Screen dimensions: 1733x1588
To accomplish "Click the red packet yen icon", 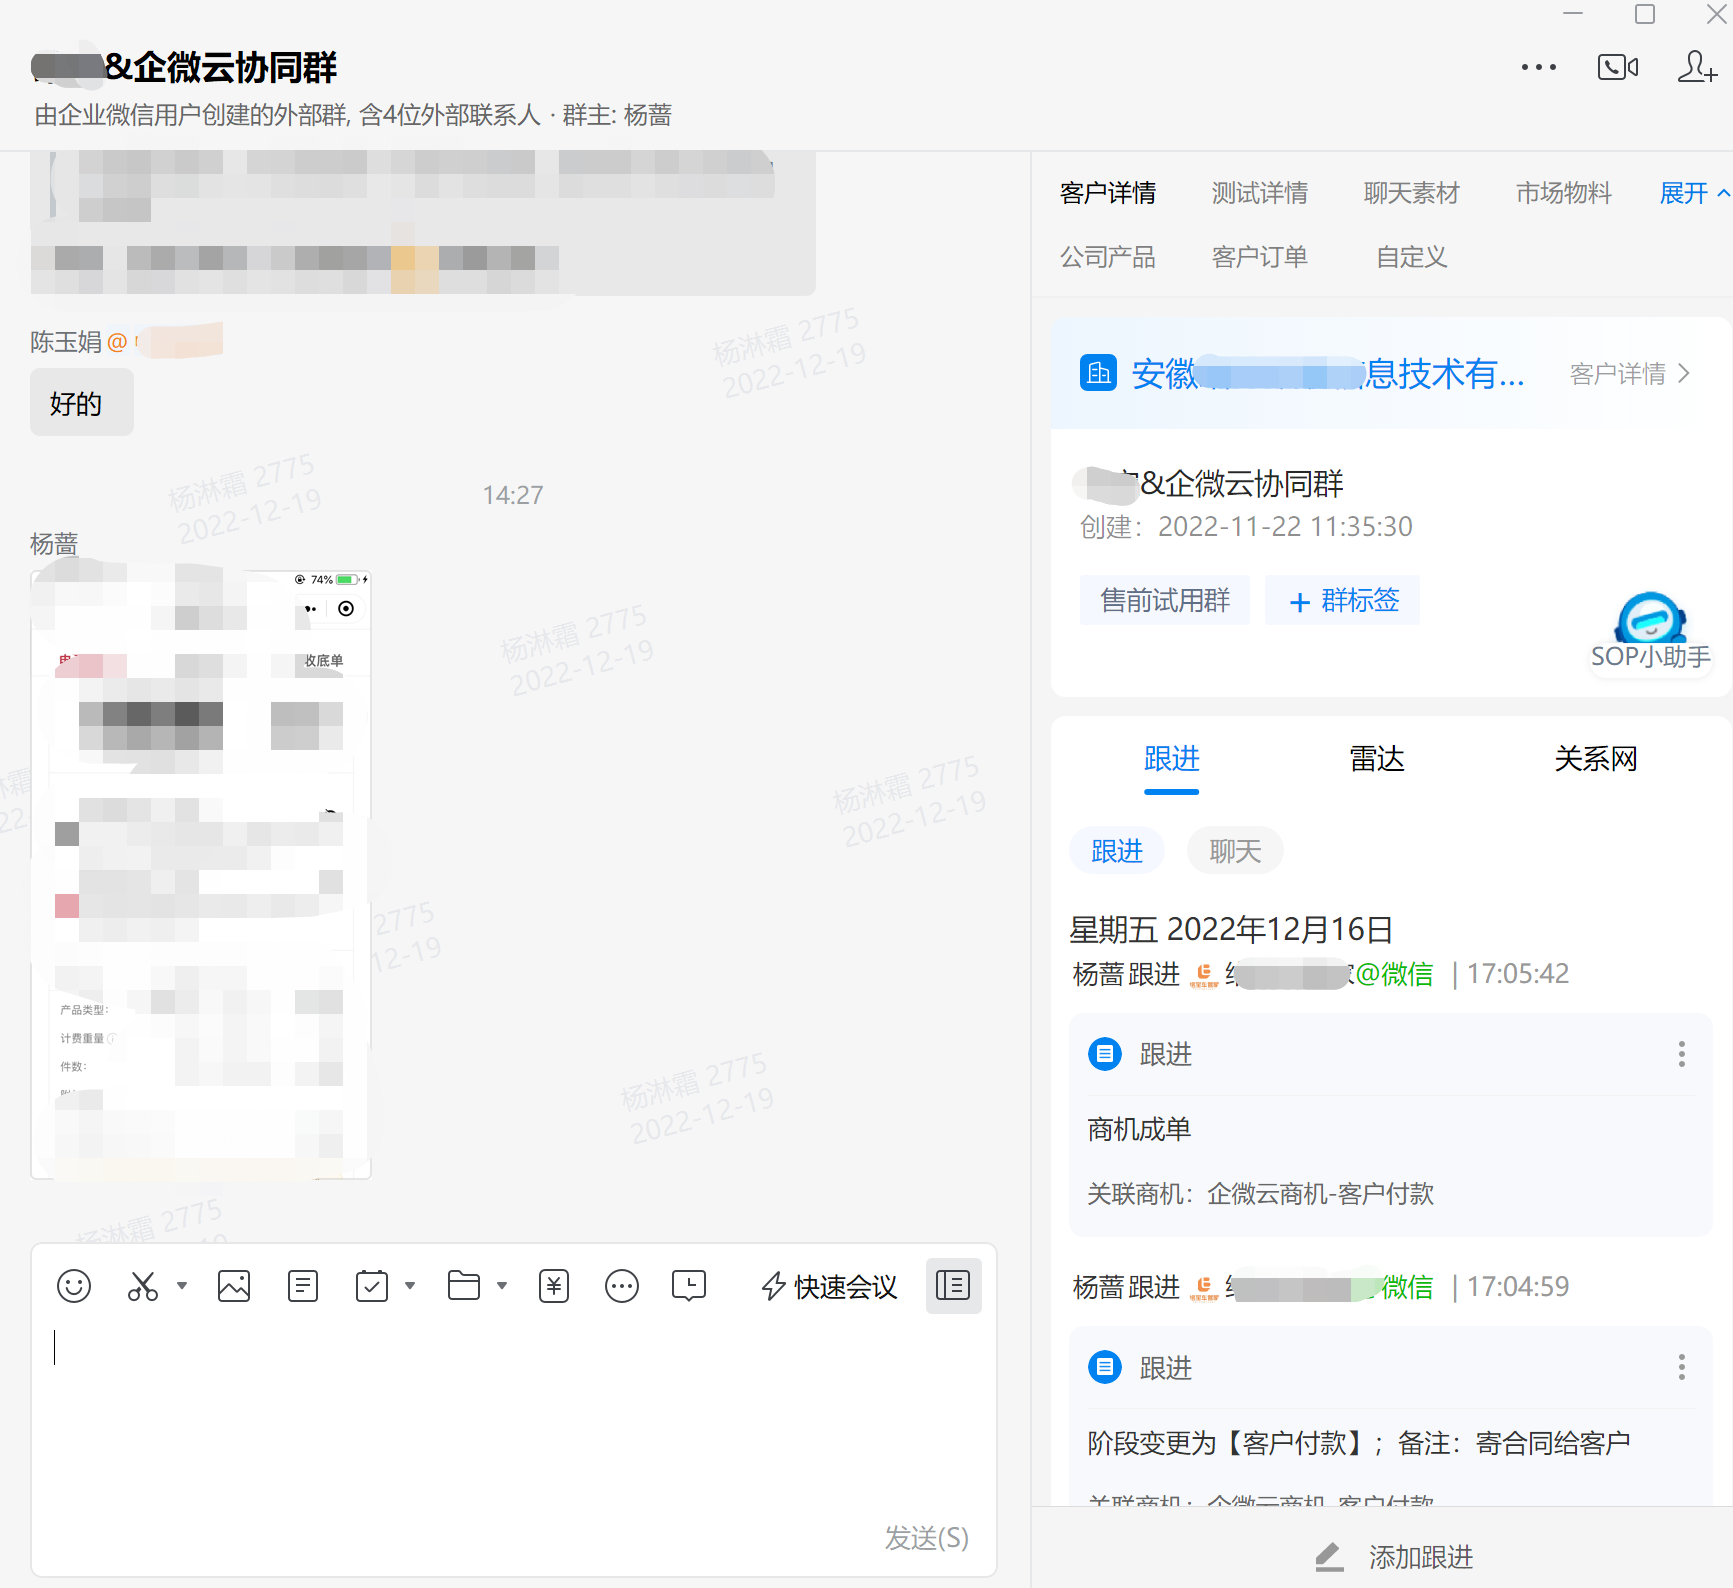I will pos(554,1286).
